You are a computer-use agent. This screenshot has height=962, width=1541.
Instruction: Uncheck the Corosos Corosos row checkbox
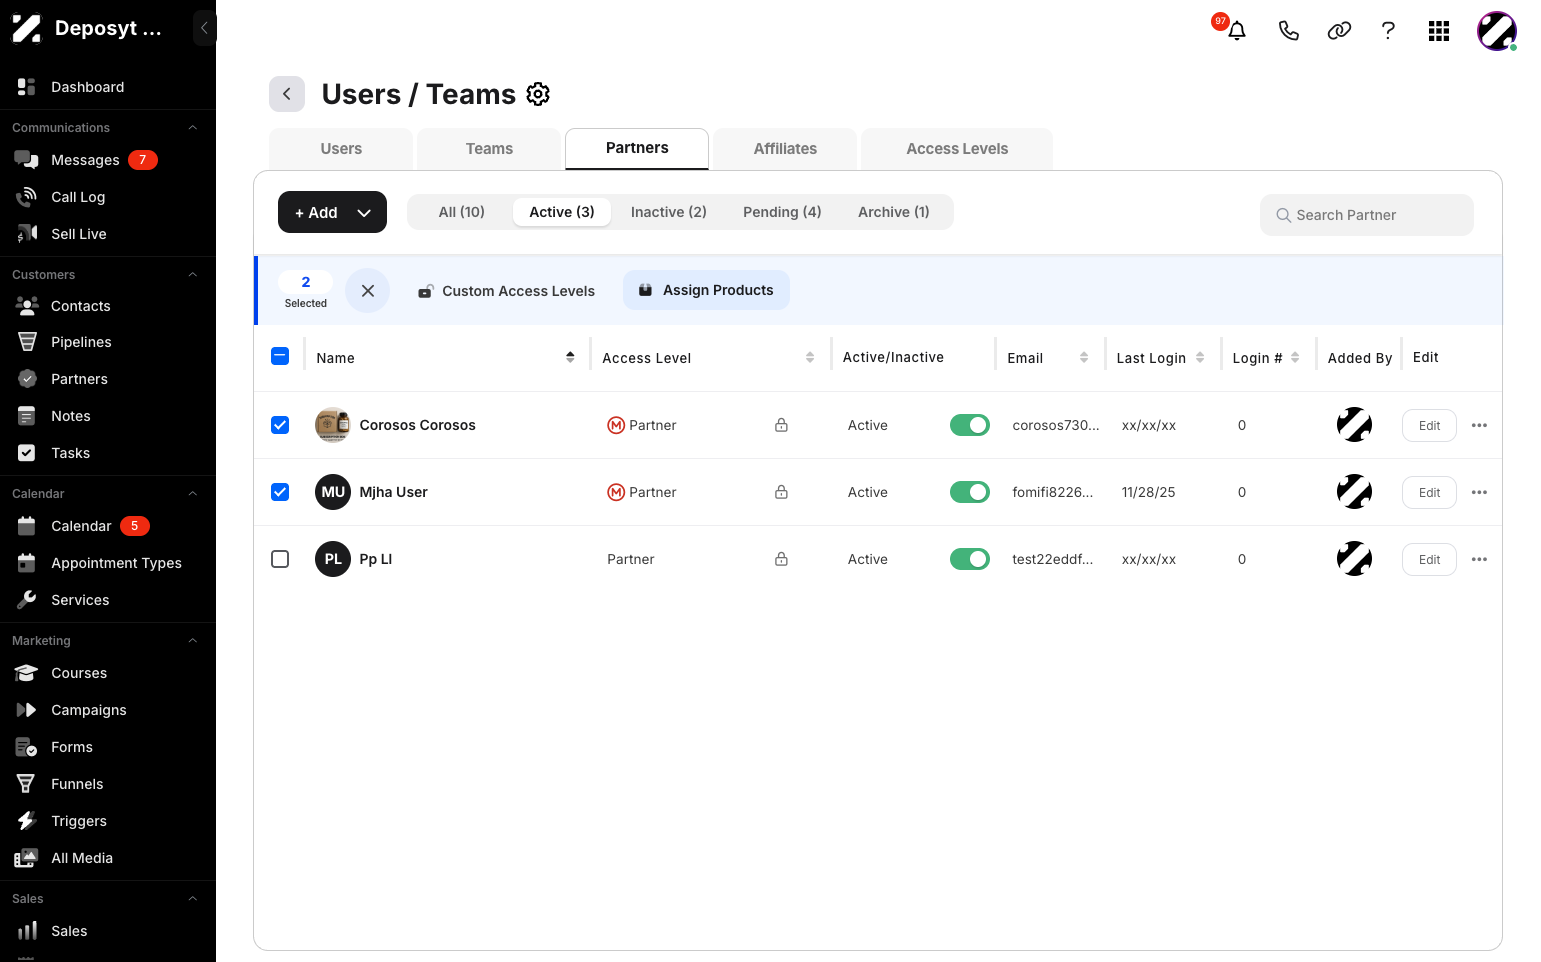[280, 425]
